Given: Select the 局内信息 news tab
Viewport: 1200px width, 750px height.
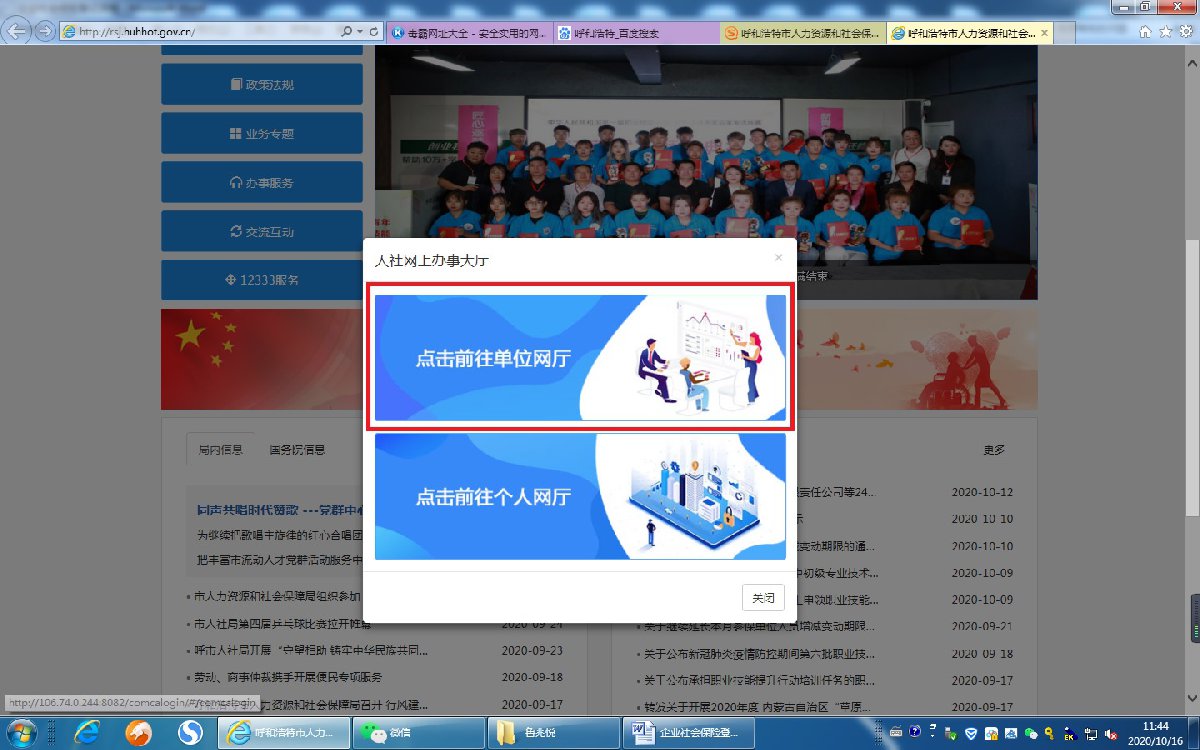Looking at the screenshot, I should click(220, 450).
